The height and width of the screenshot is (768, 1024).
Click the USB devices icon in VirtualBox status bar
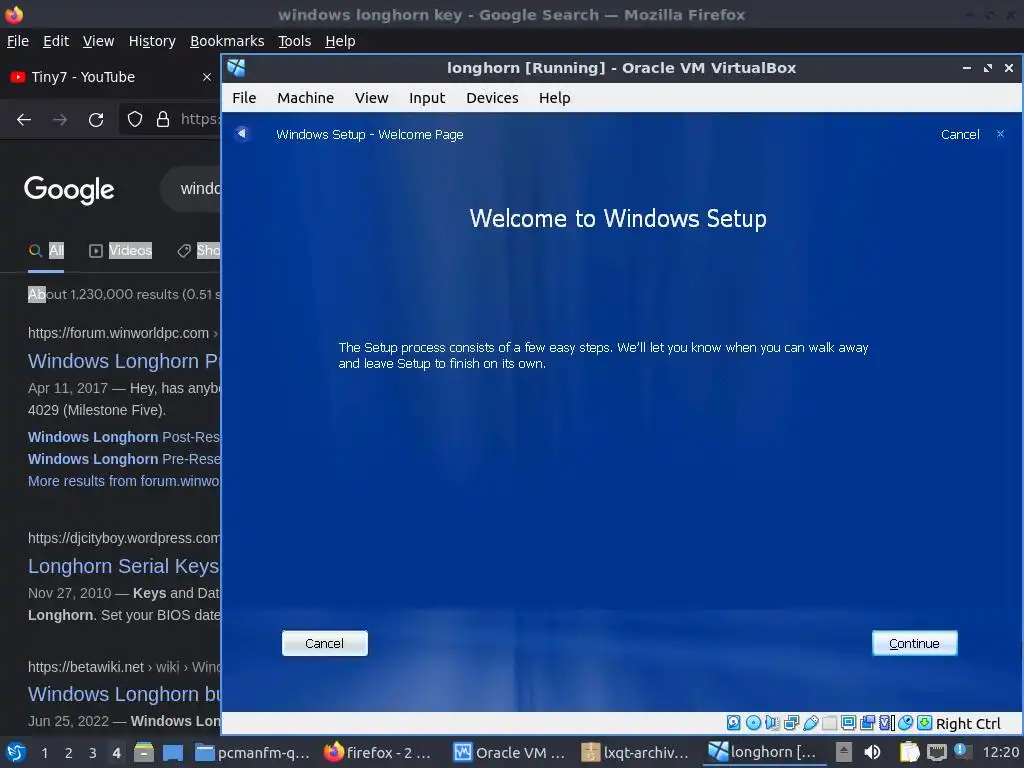click(810, 723)
